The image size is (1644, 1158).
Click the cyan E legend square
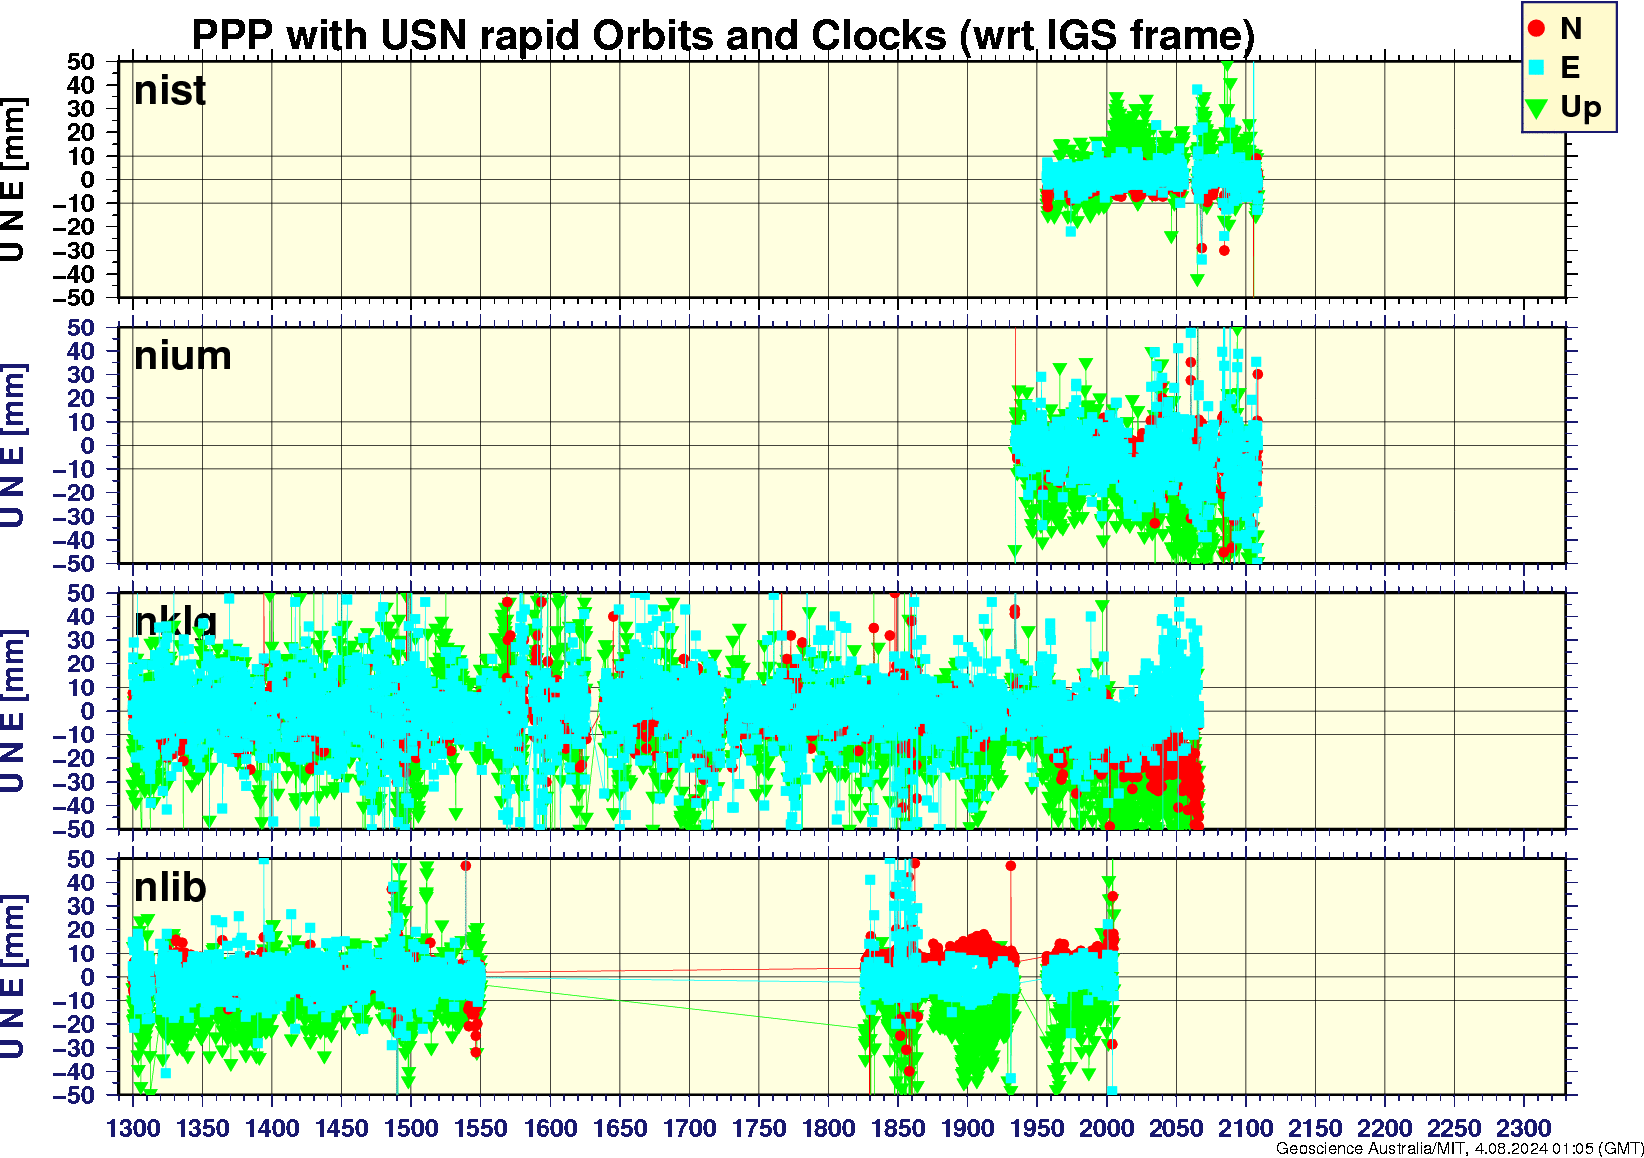1537,68
